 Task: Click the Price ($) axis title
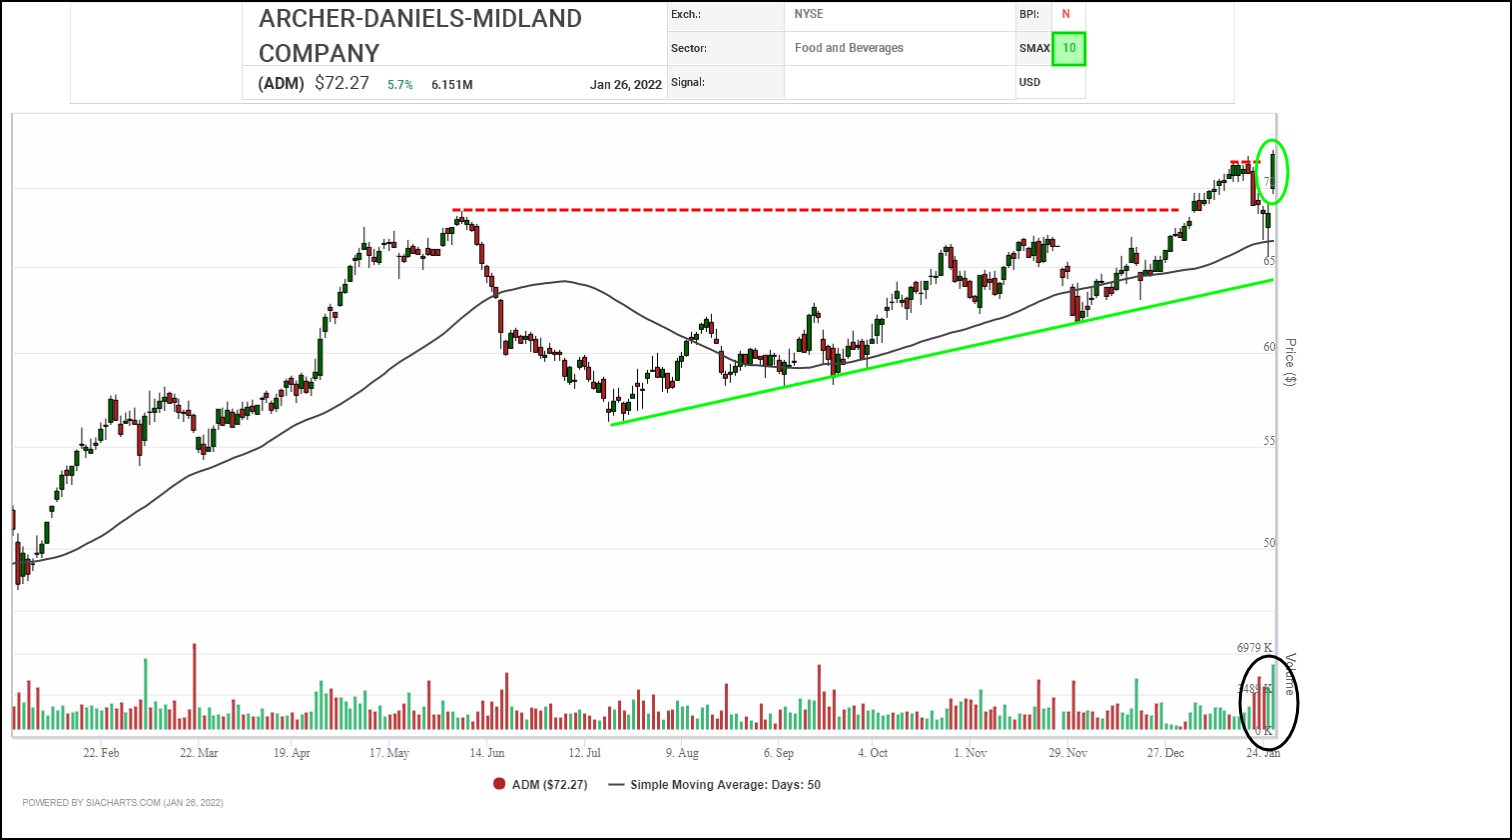[x=1290, y=361]
